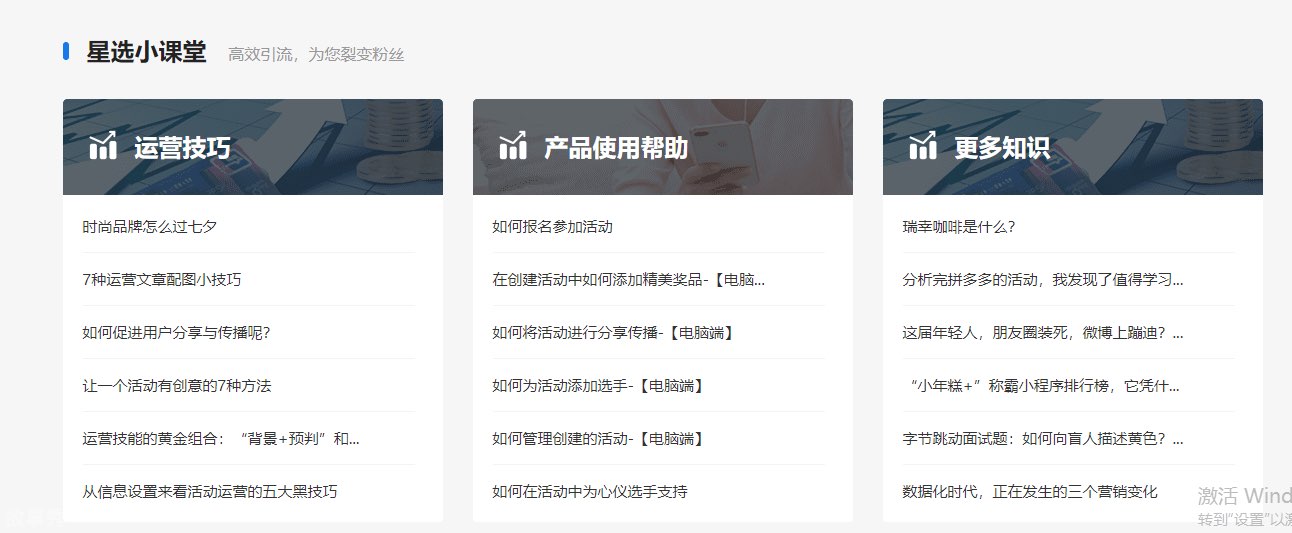Screen dimensions: 1292x533
Task: Open help article 如何报名参加活动
Action: pyautogui.click(x=552, y=227)
